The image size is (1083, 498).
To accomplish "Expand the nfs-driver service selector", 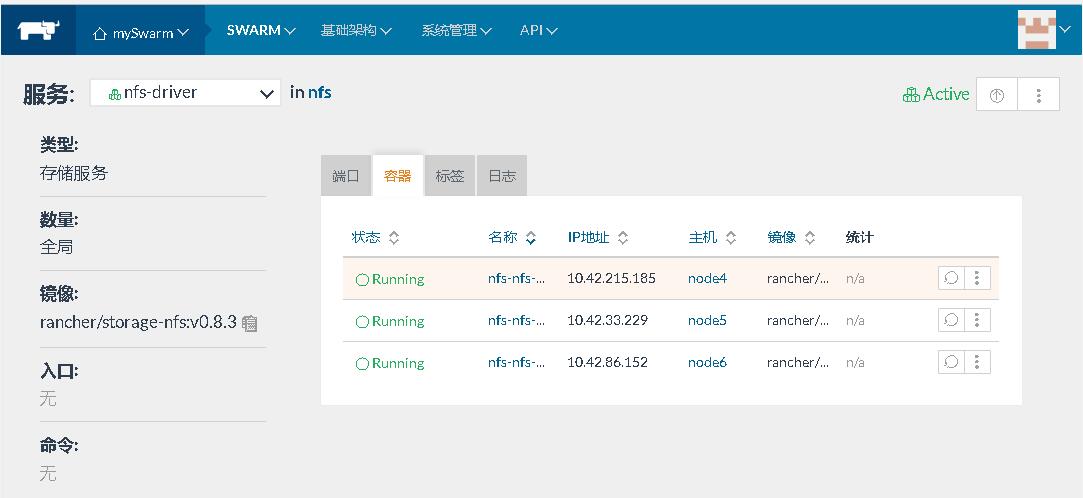I will [185, 93].
